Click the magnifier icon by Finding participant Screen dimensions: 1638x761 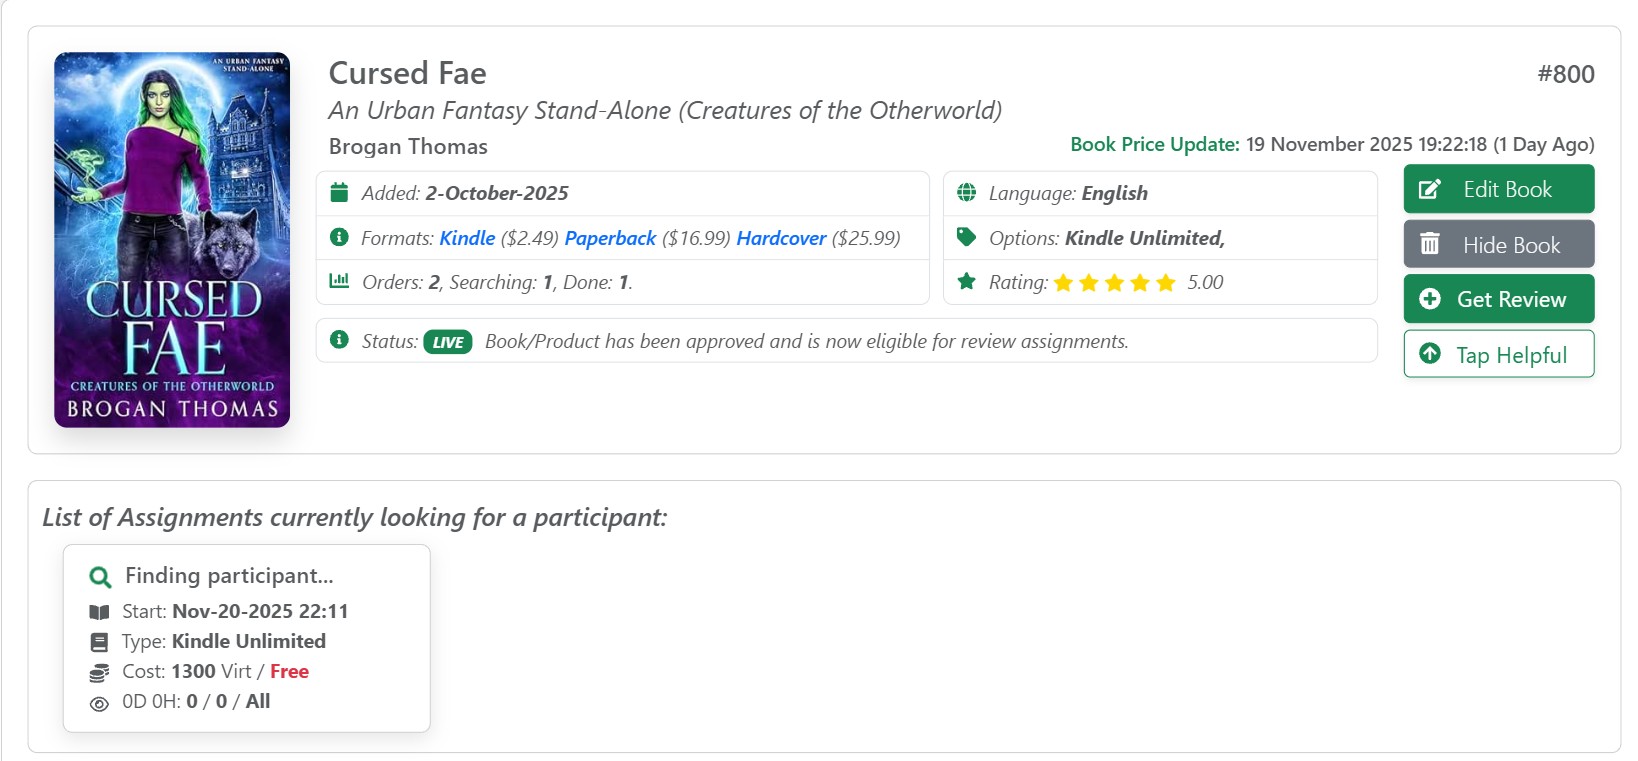click(100, 576)
